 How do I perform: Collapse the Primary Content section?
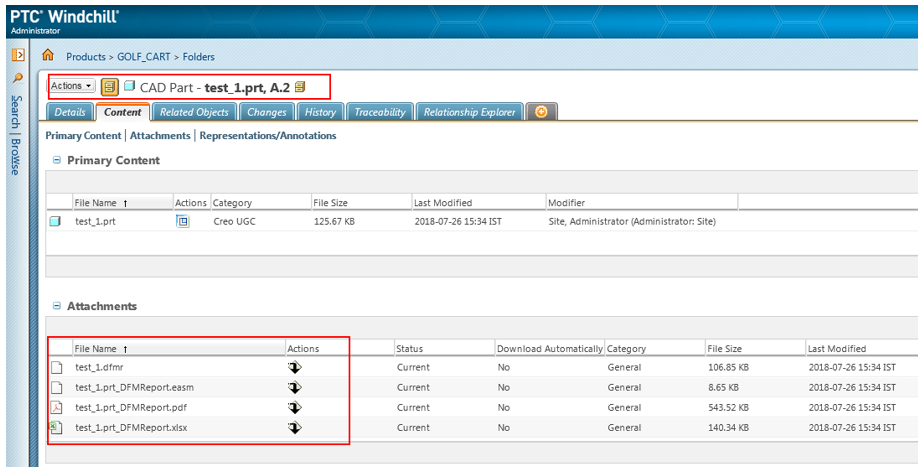click(x=57, y=160)
